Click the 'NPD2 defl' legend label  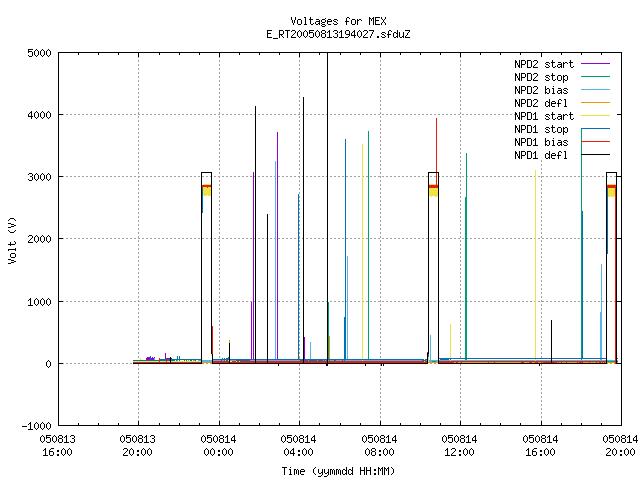541,103
